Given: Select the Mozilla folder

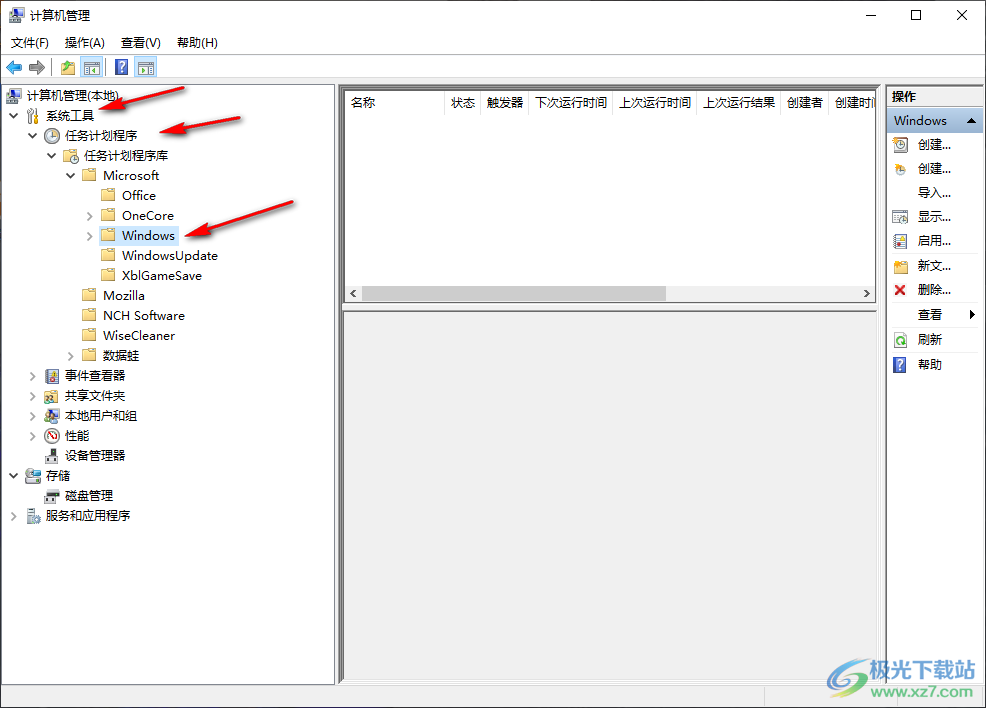Looking at the screenshot, I should click(x=124, y=296).
